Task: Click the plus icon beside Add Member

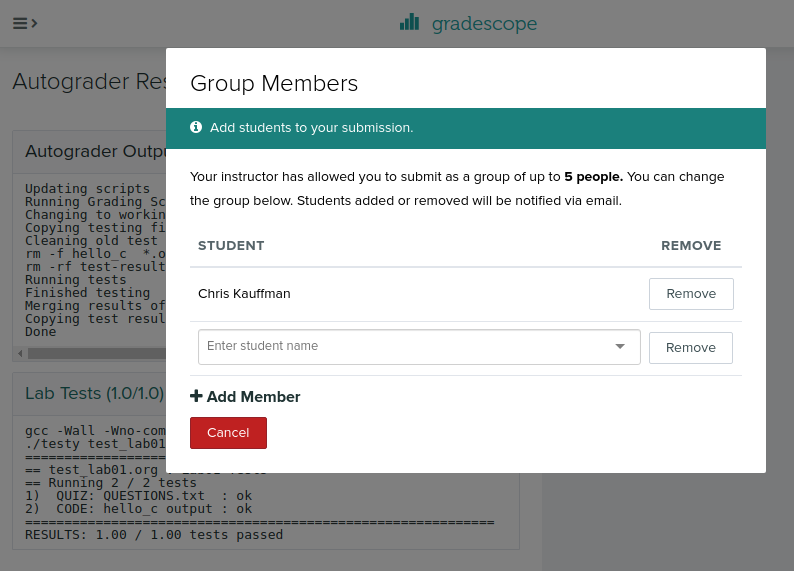Action: 196,397
